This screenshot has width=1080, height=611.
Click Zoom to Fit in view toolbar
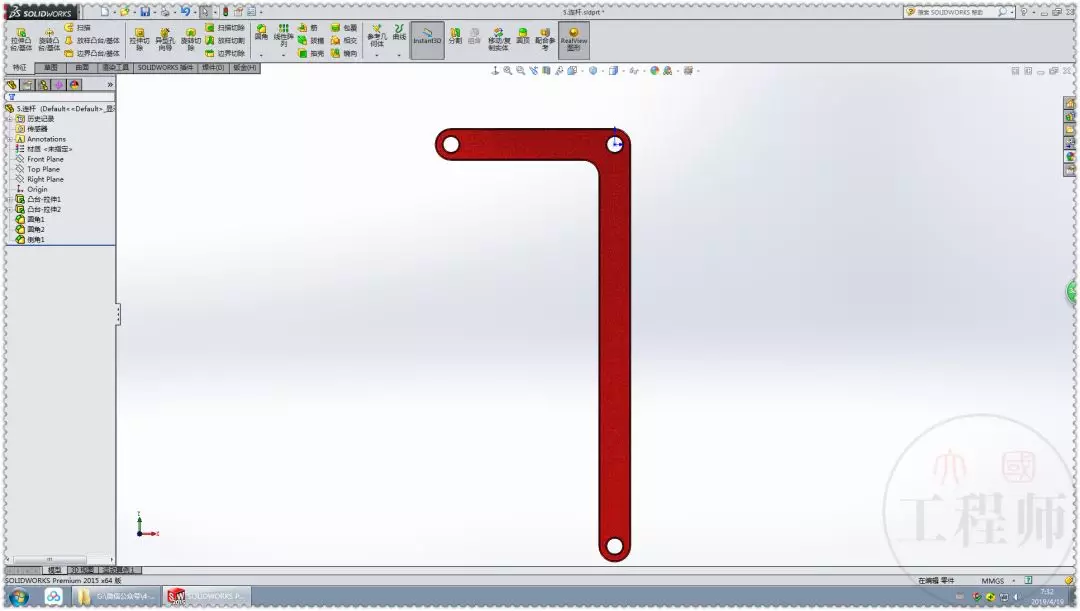click(508, 70)
